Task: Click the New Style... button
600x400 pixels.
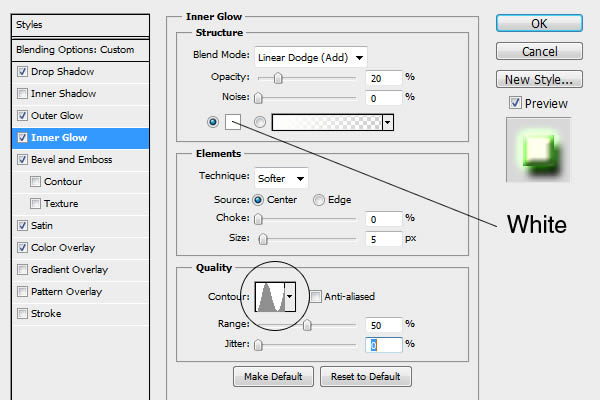Action: (539, 79)
